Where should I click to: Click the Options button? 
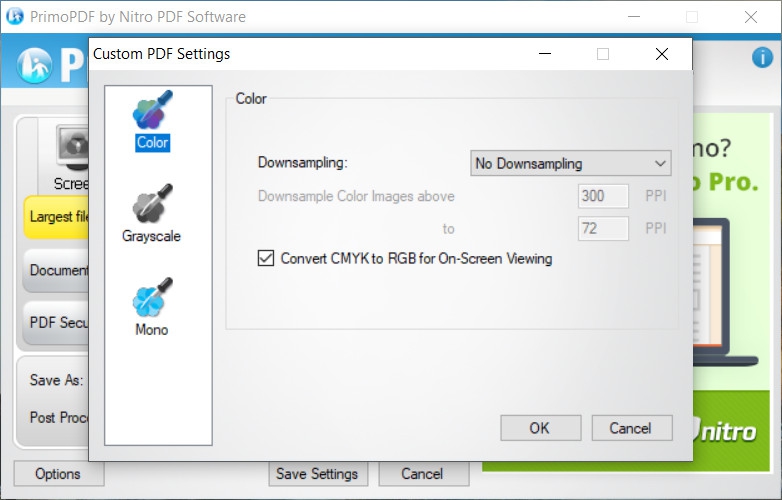coord(57,474)
